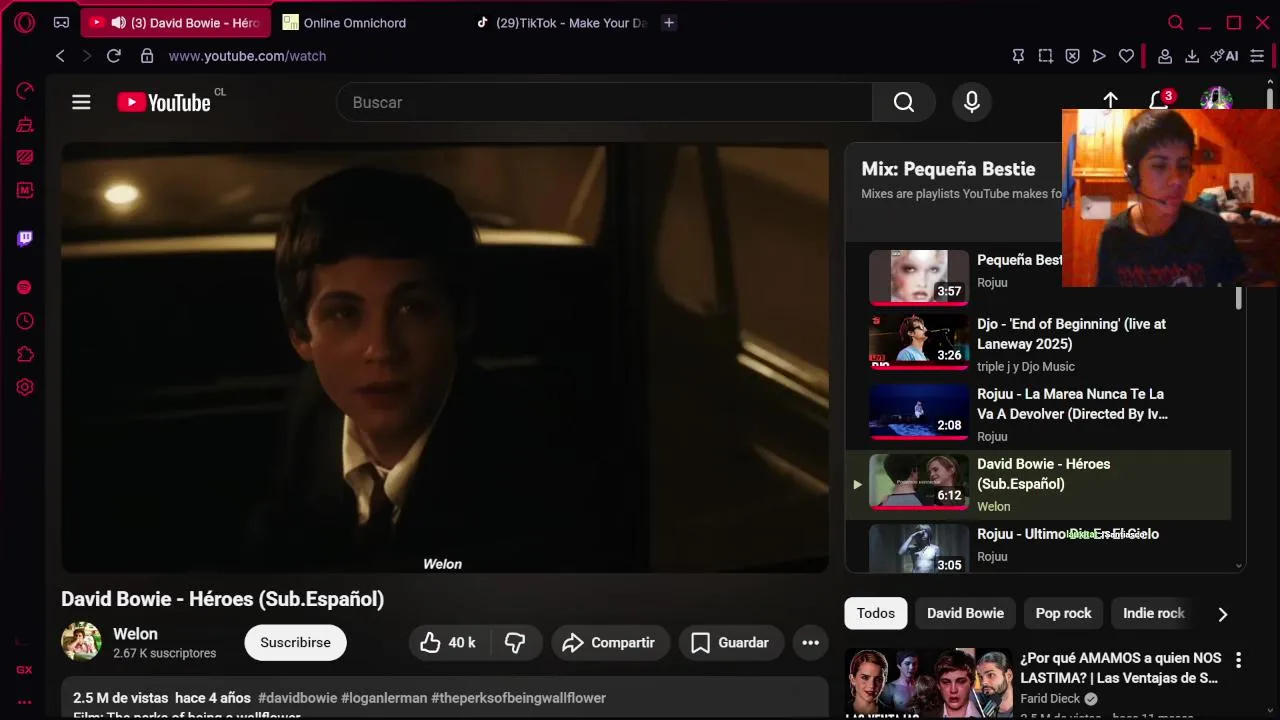1280x720 pixels.
Task: Mute the David Bowie tab audio
Action: coord(118,22)
